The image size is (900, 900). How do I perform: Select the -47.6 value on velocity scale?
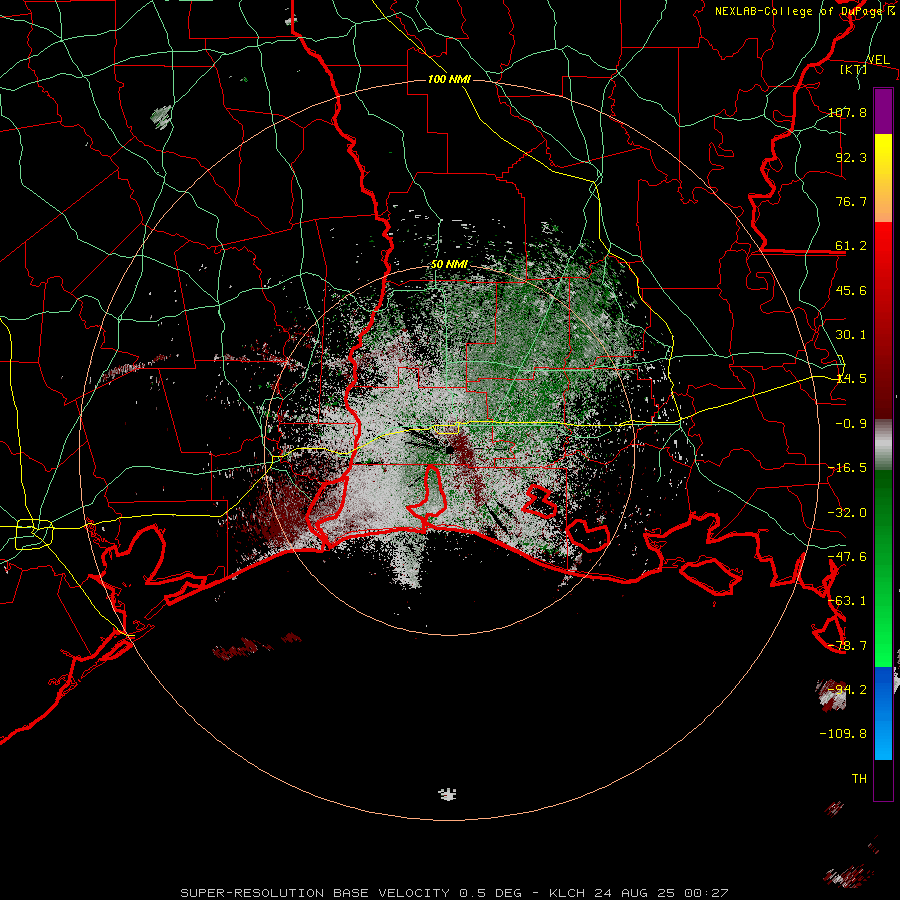[848, 557]
